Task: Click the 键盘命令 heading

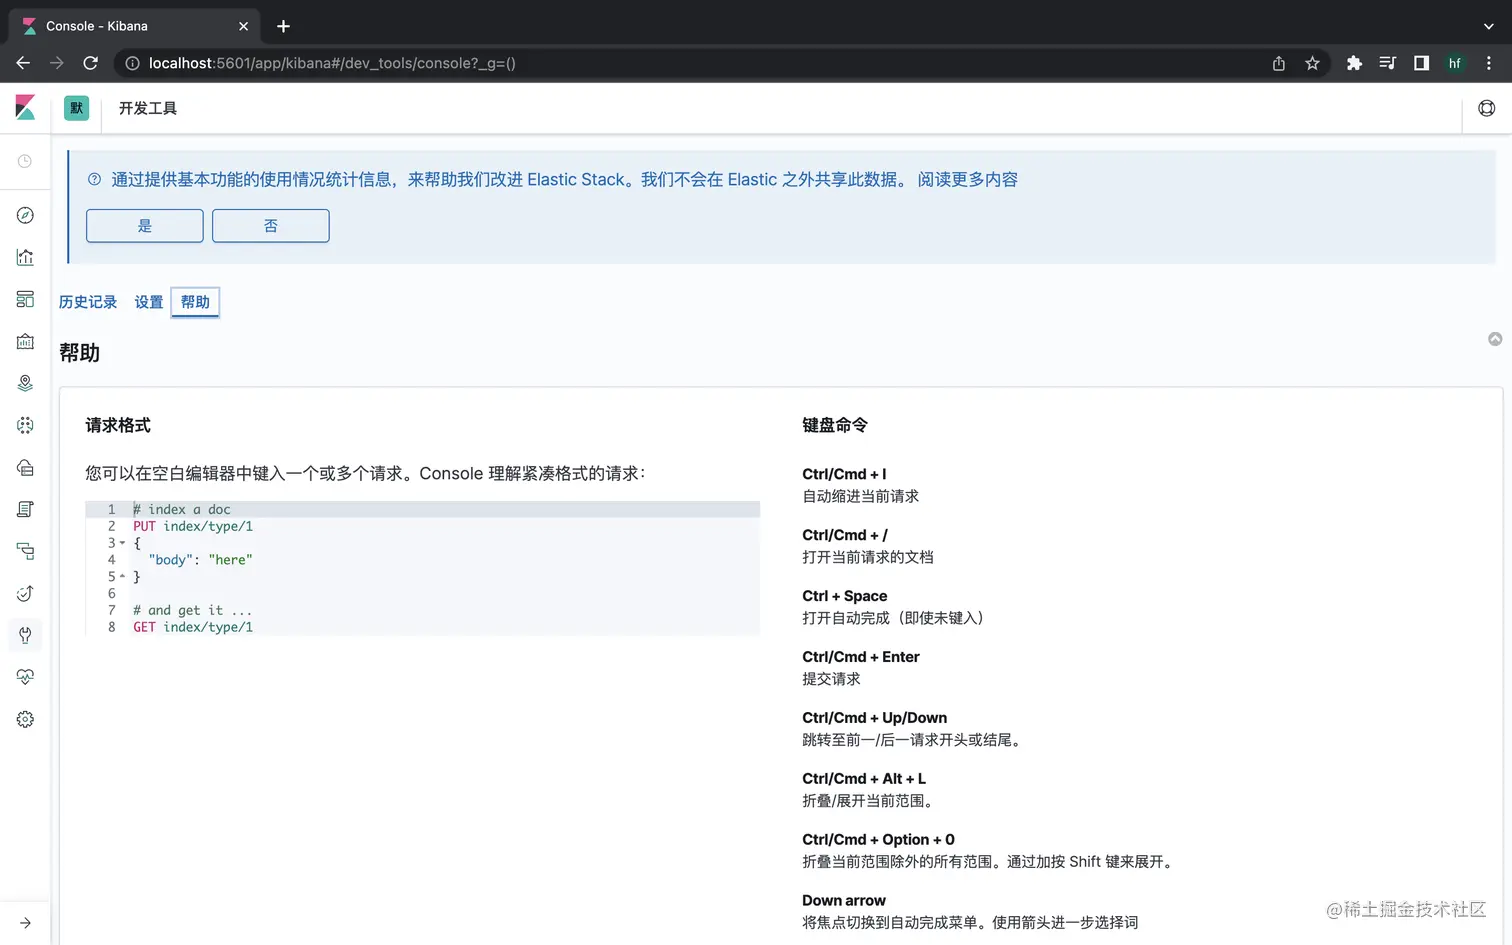Action: click(835, 425)
